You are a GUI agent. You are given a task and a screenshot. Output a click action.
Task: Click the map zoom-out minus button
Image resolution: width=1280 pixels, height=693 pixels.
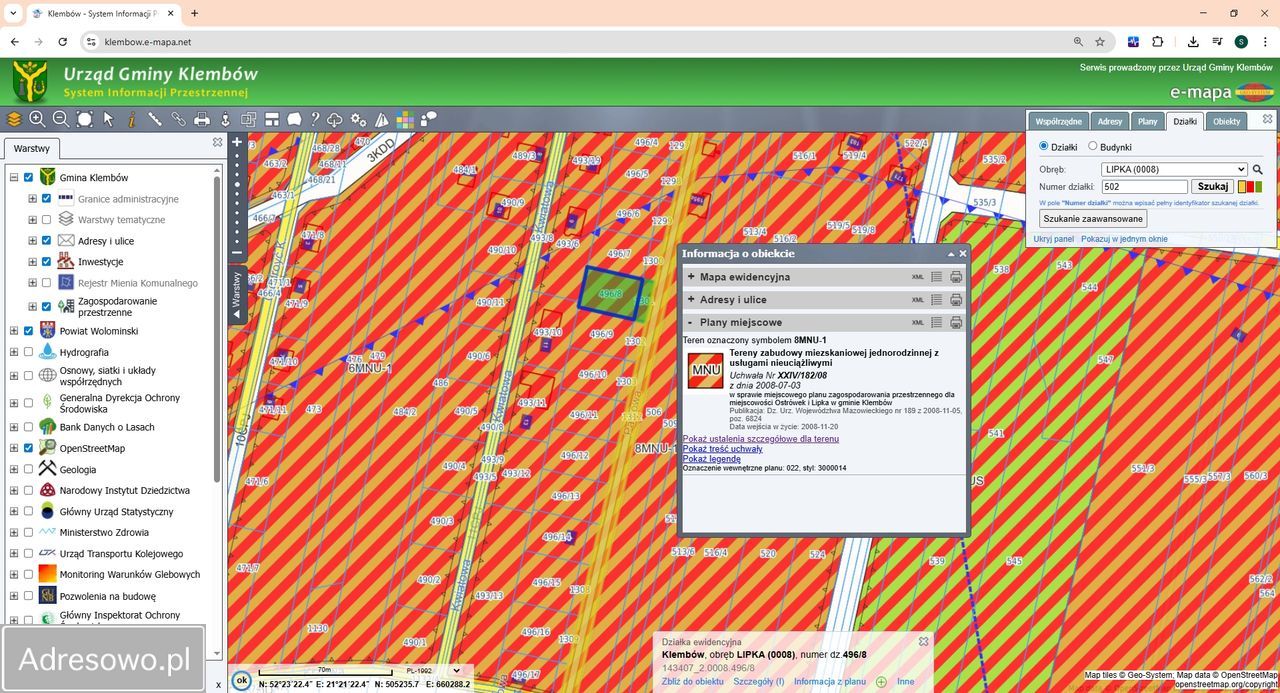[237, 254]
